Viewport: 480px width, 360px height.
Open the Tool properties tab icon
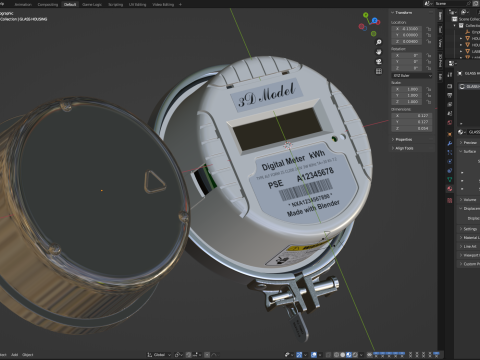[x=450, y=74]
